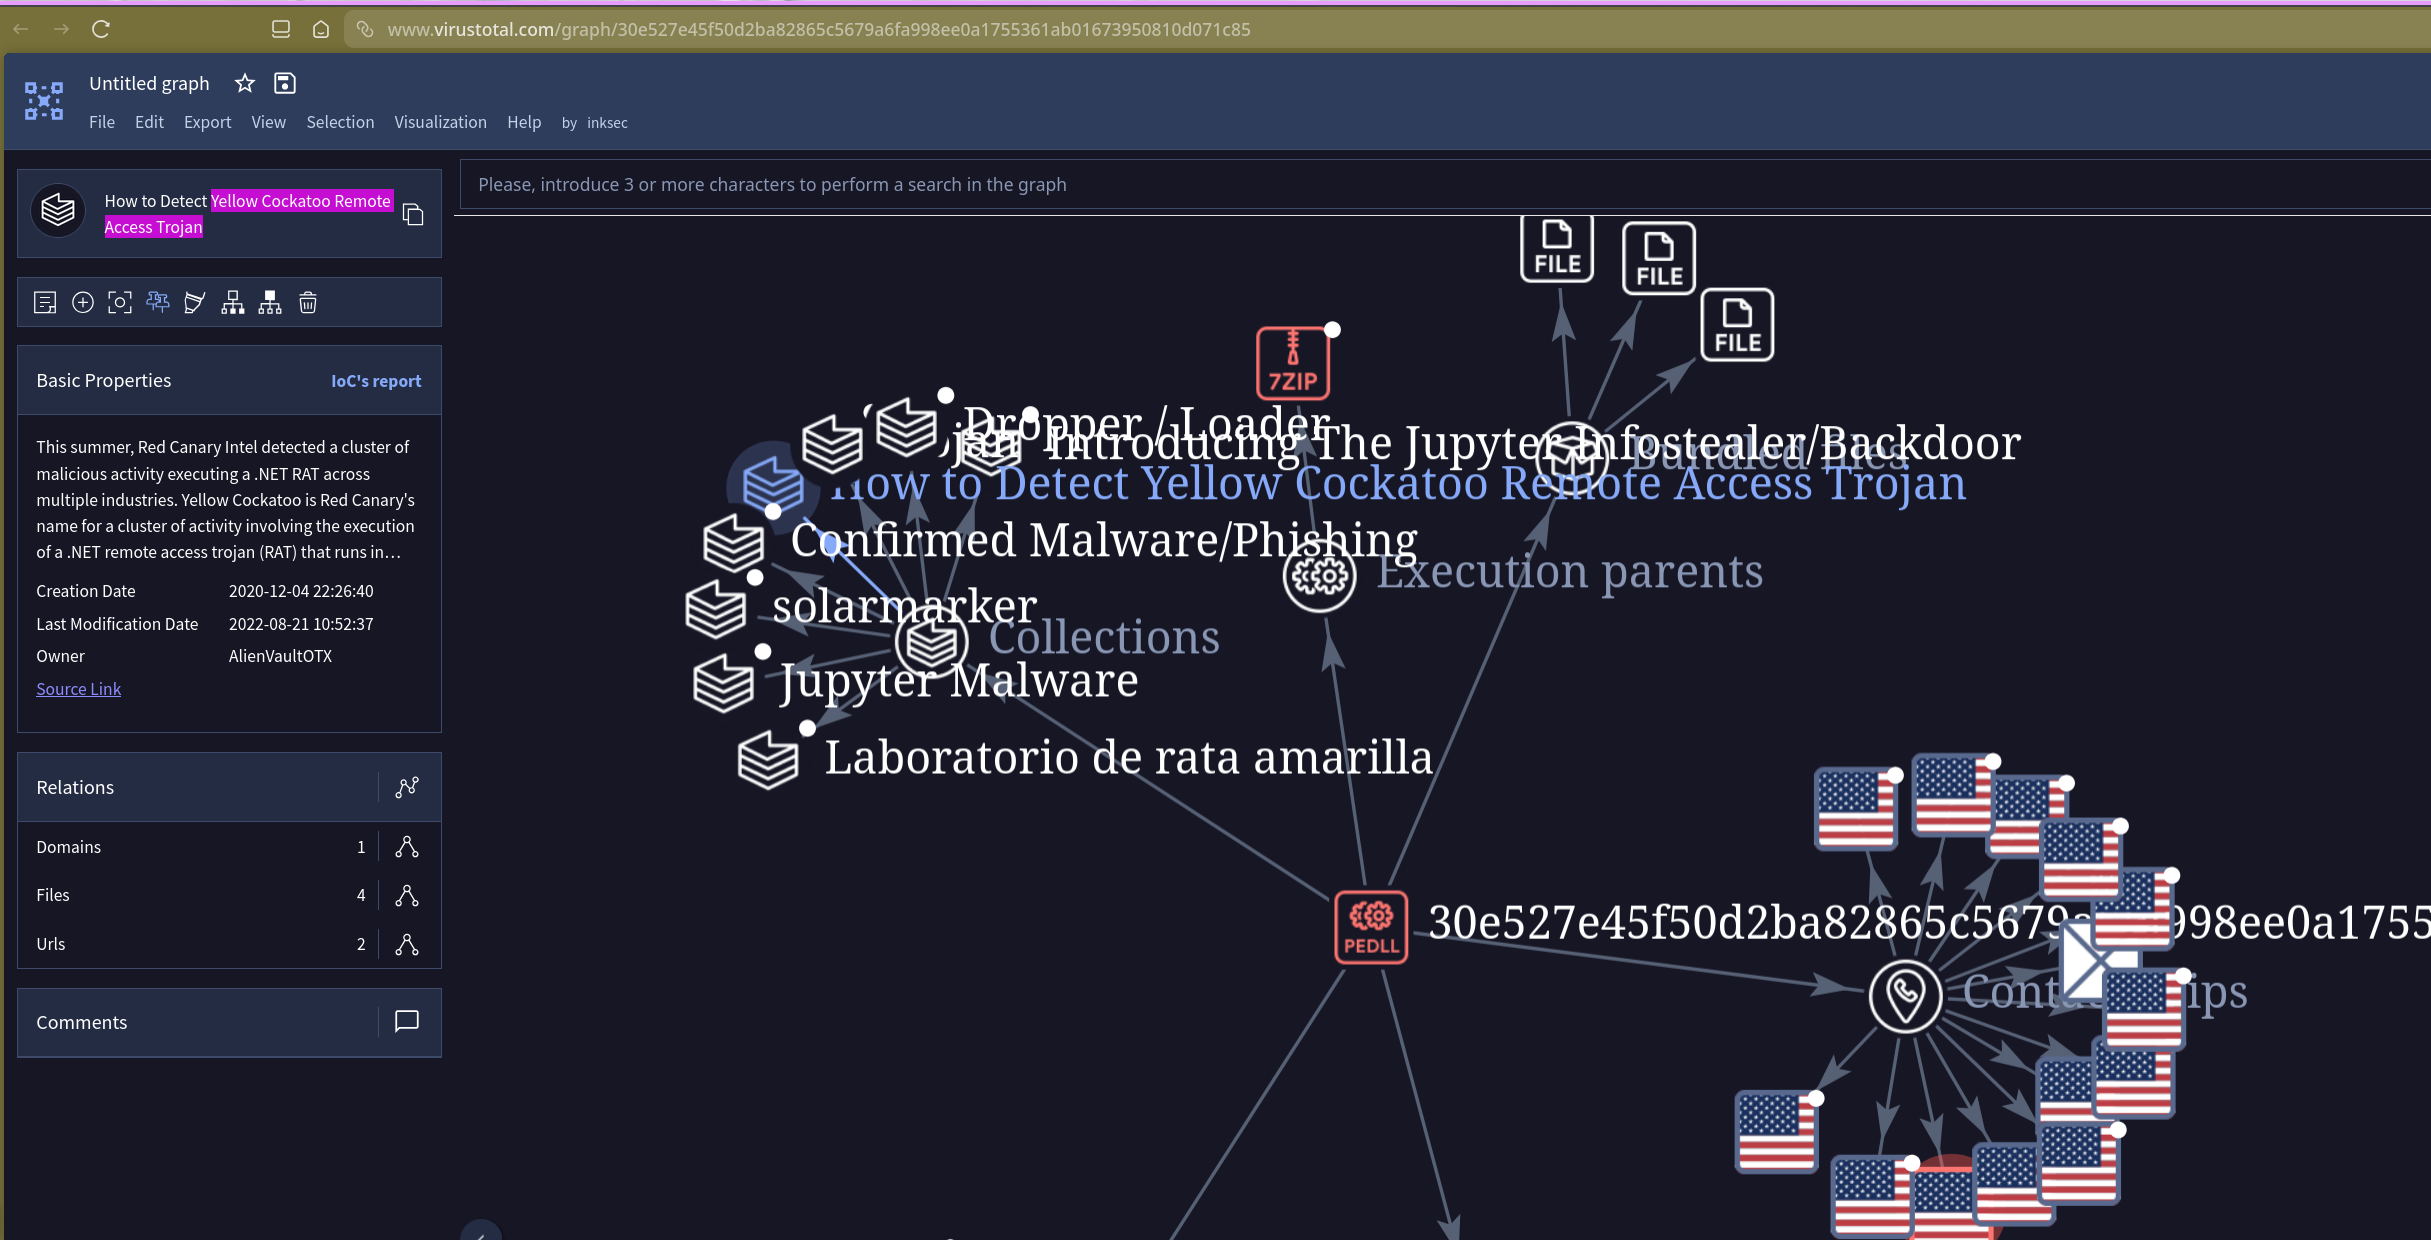Copy the collection title with copy icon
Screen dimensions: 2431x1240
click(413, 215)
